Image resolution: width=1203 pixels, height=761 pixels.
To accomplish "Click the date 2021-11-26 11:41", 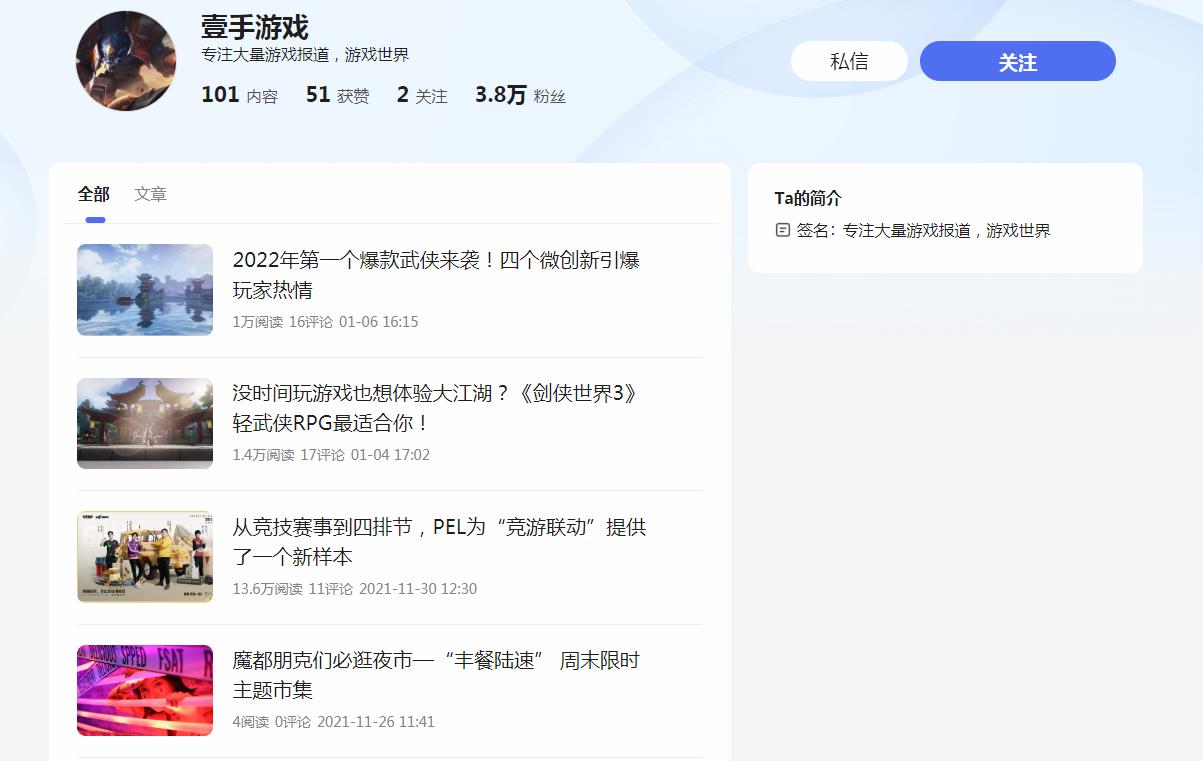I will tap(376, 722).
